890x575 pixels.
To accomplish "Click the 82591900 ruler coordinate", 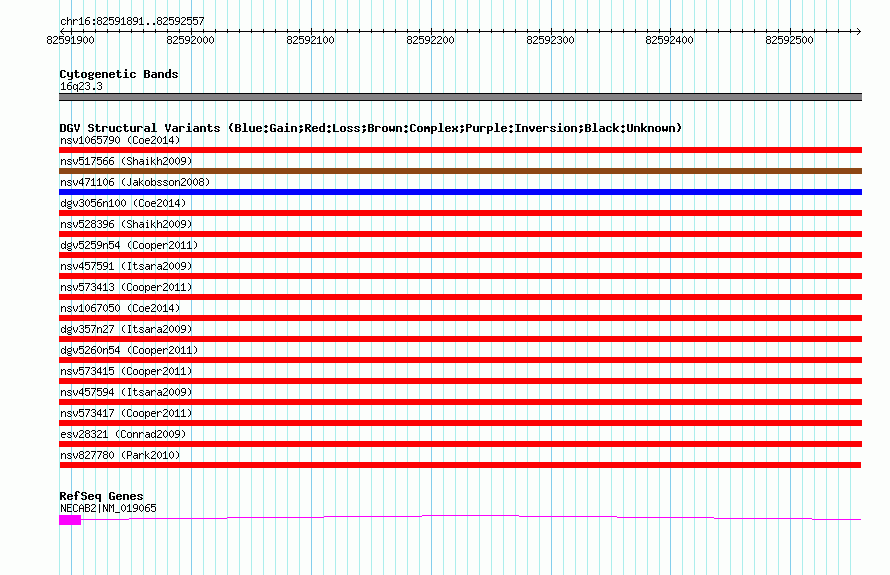I will pyautogui.click(x=70, y=40).
